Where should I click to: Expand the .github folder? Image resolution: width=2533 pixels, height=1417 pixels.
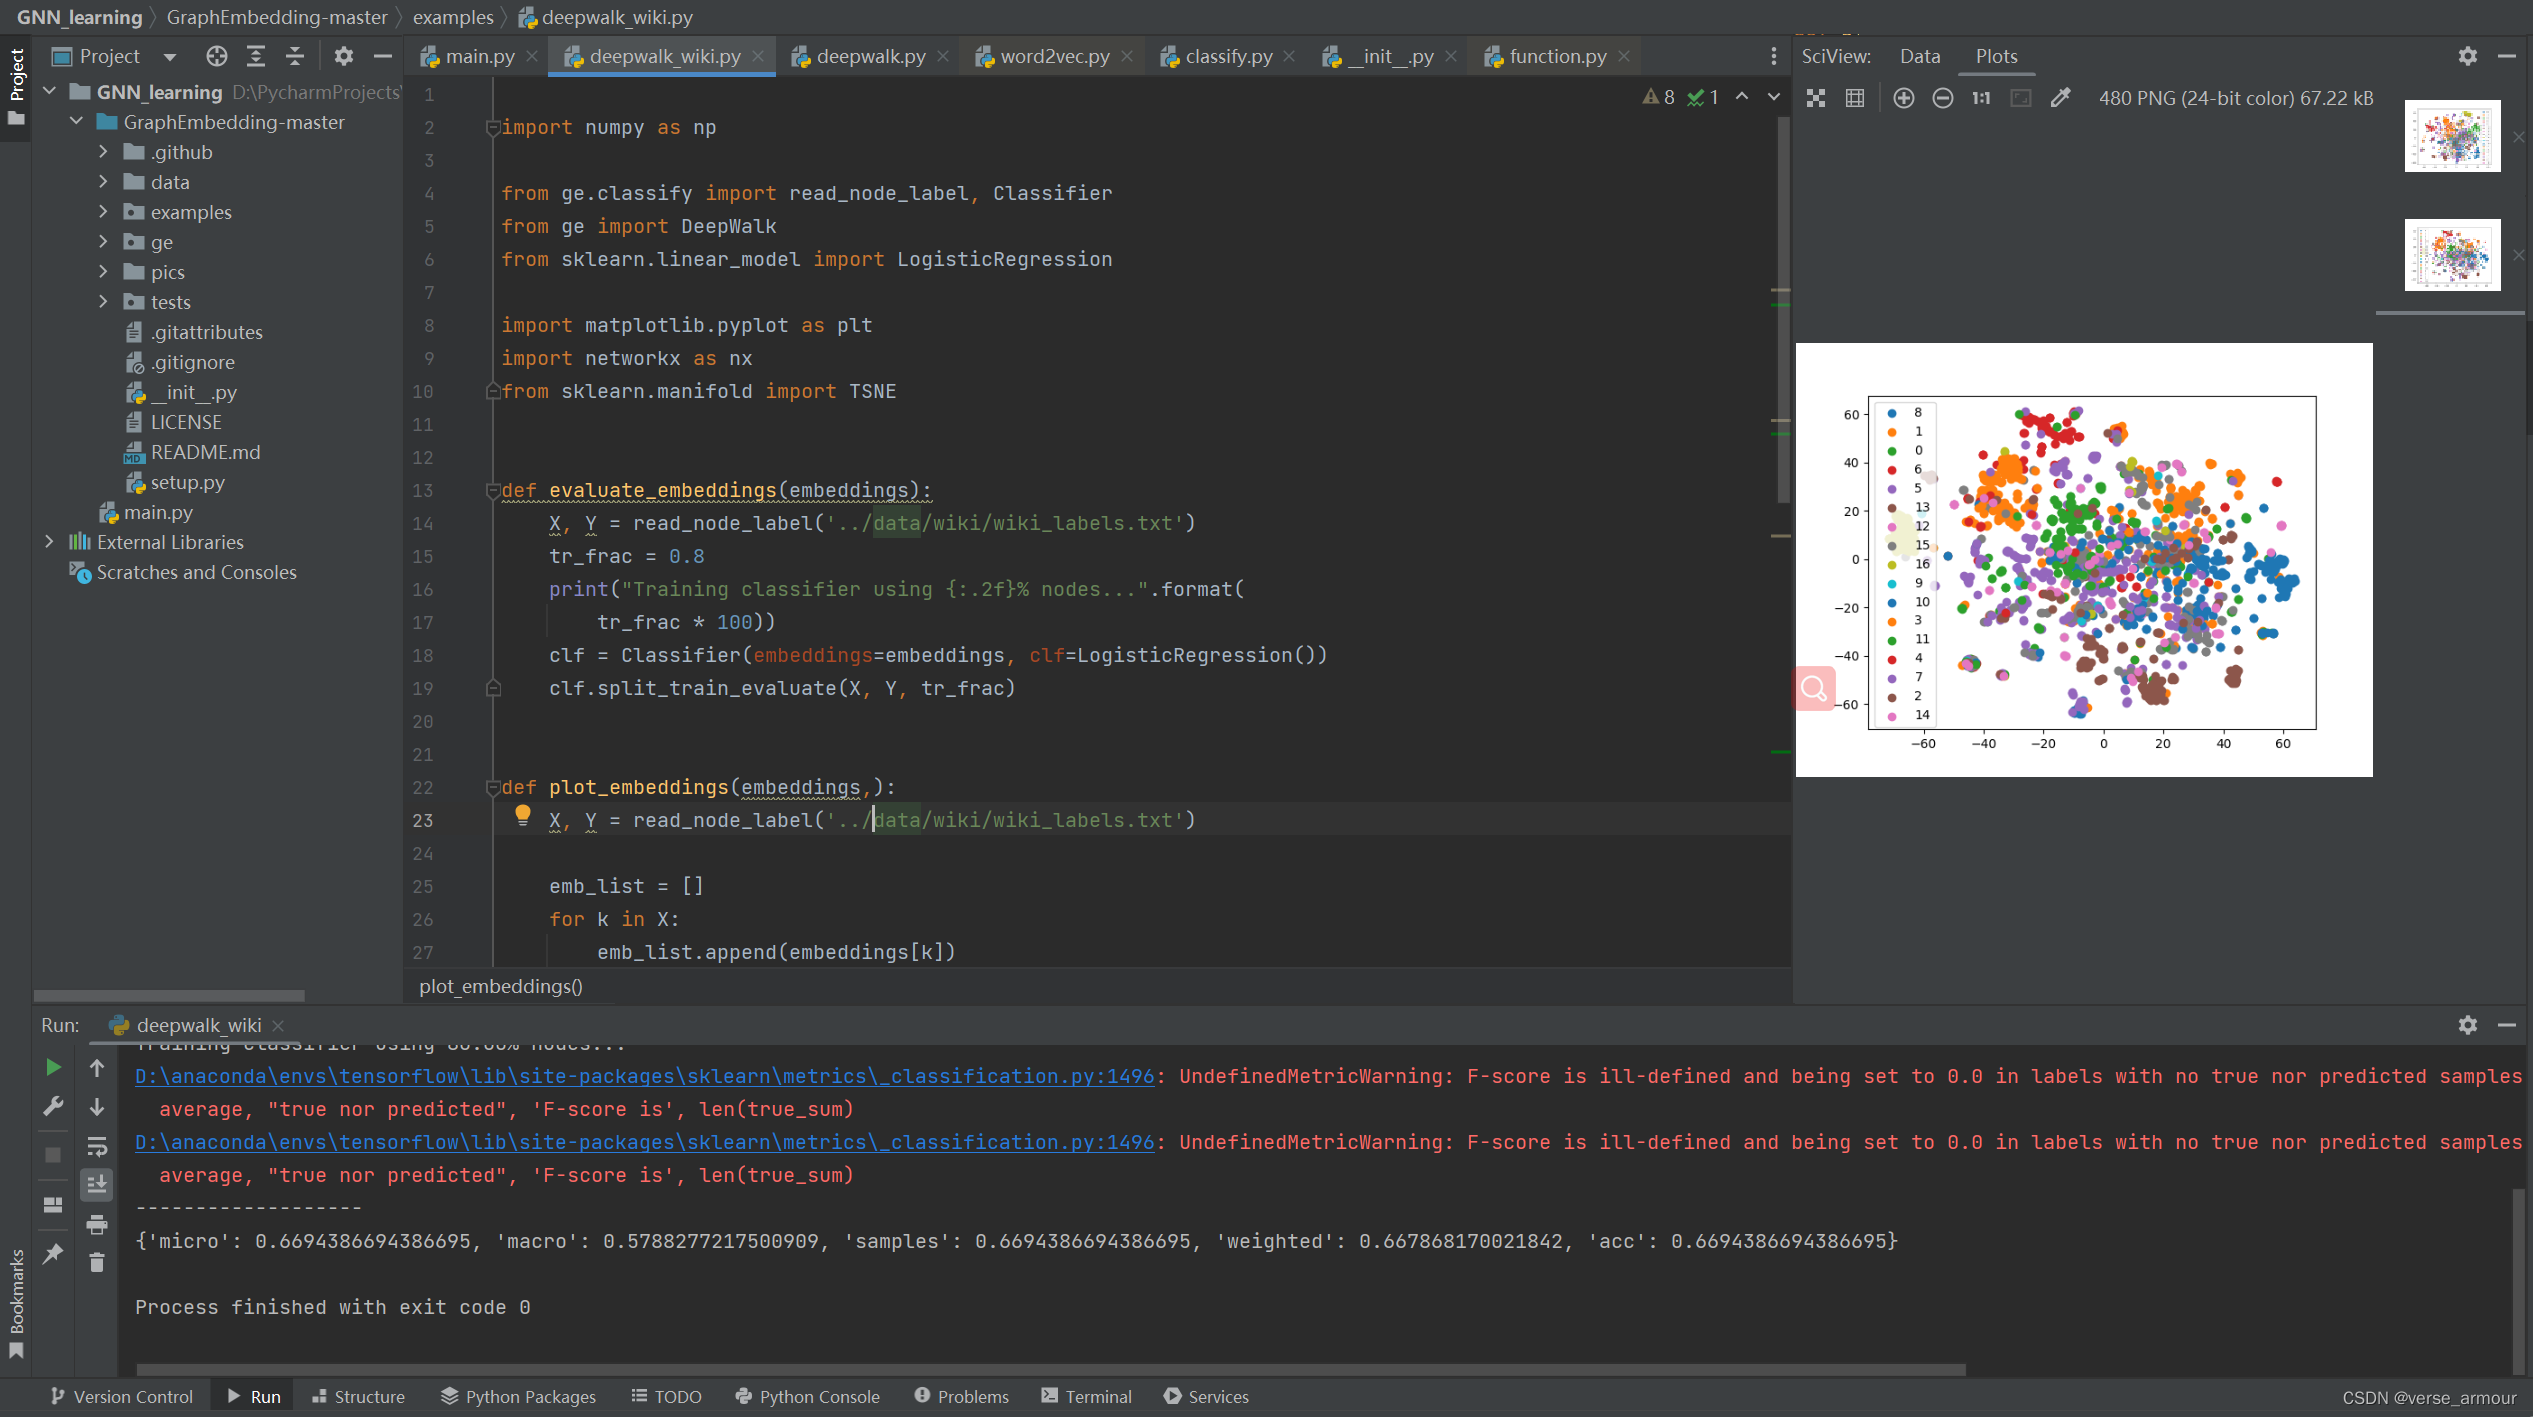103,152
